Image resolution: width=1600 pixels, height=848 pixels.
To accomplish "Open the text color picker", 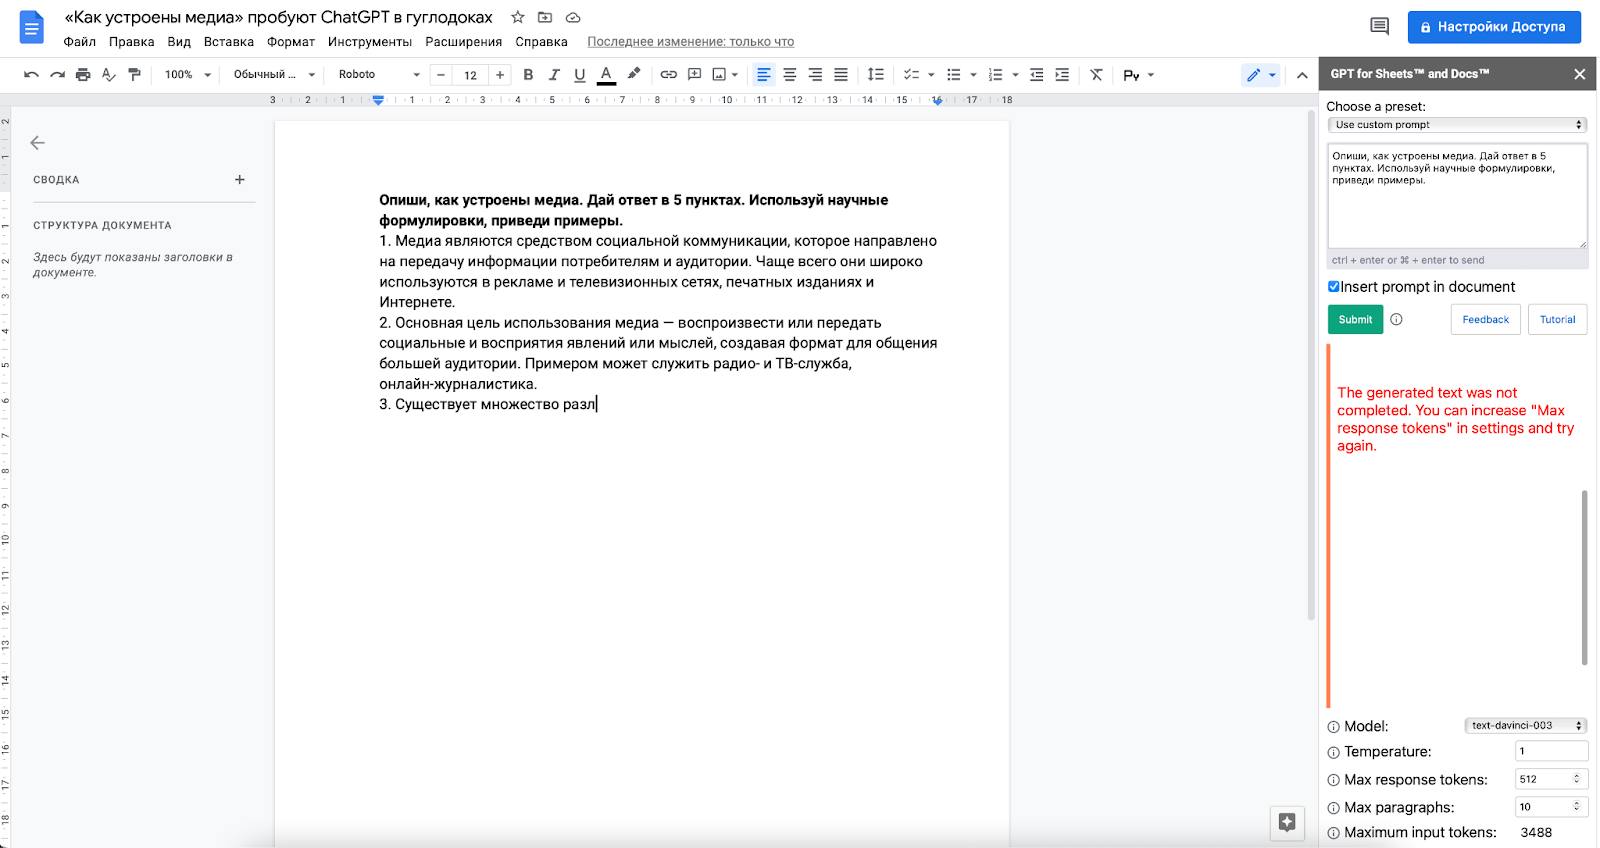I will pos(606,75).
